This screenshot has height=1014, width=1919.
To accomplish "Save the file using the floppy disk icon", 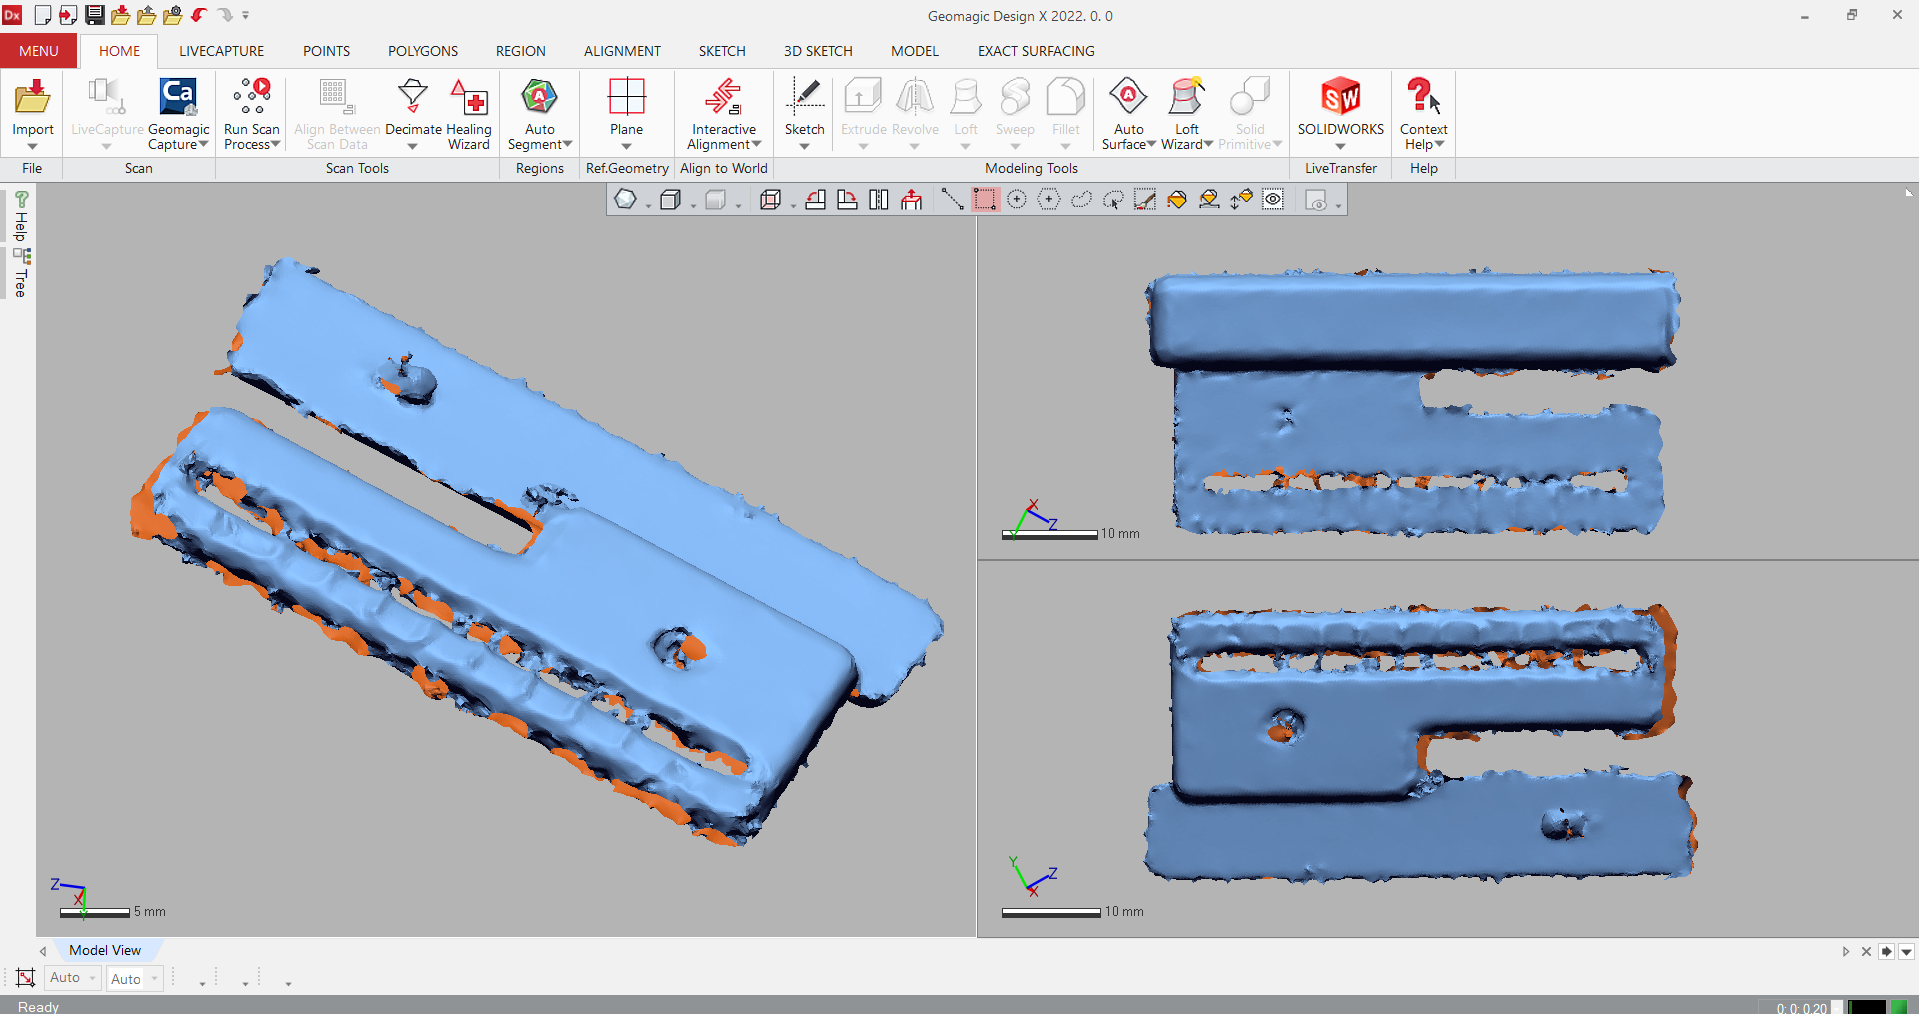I will pyautogui.click(x=94, y=15).
